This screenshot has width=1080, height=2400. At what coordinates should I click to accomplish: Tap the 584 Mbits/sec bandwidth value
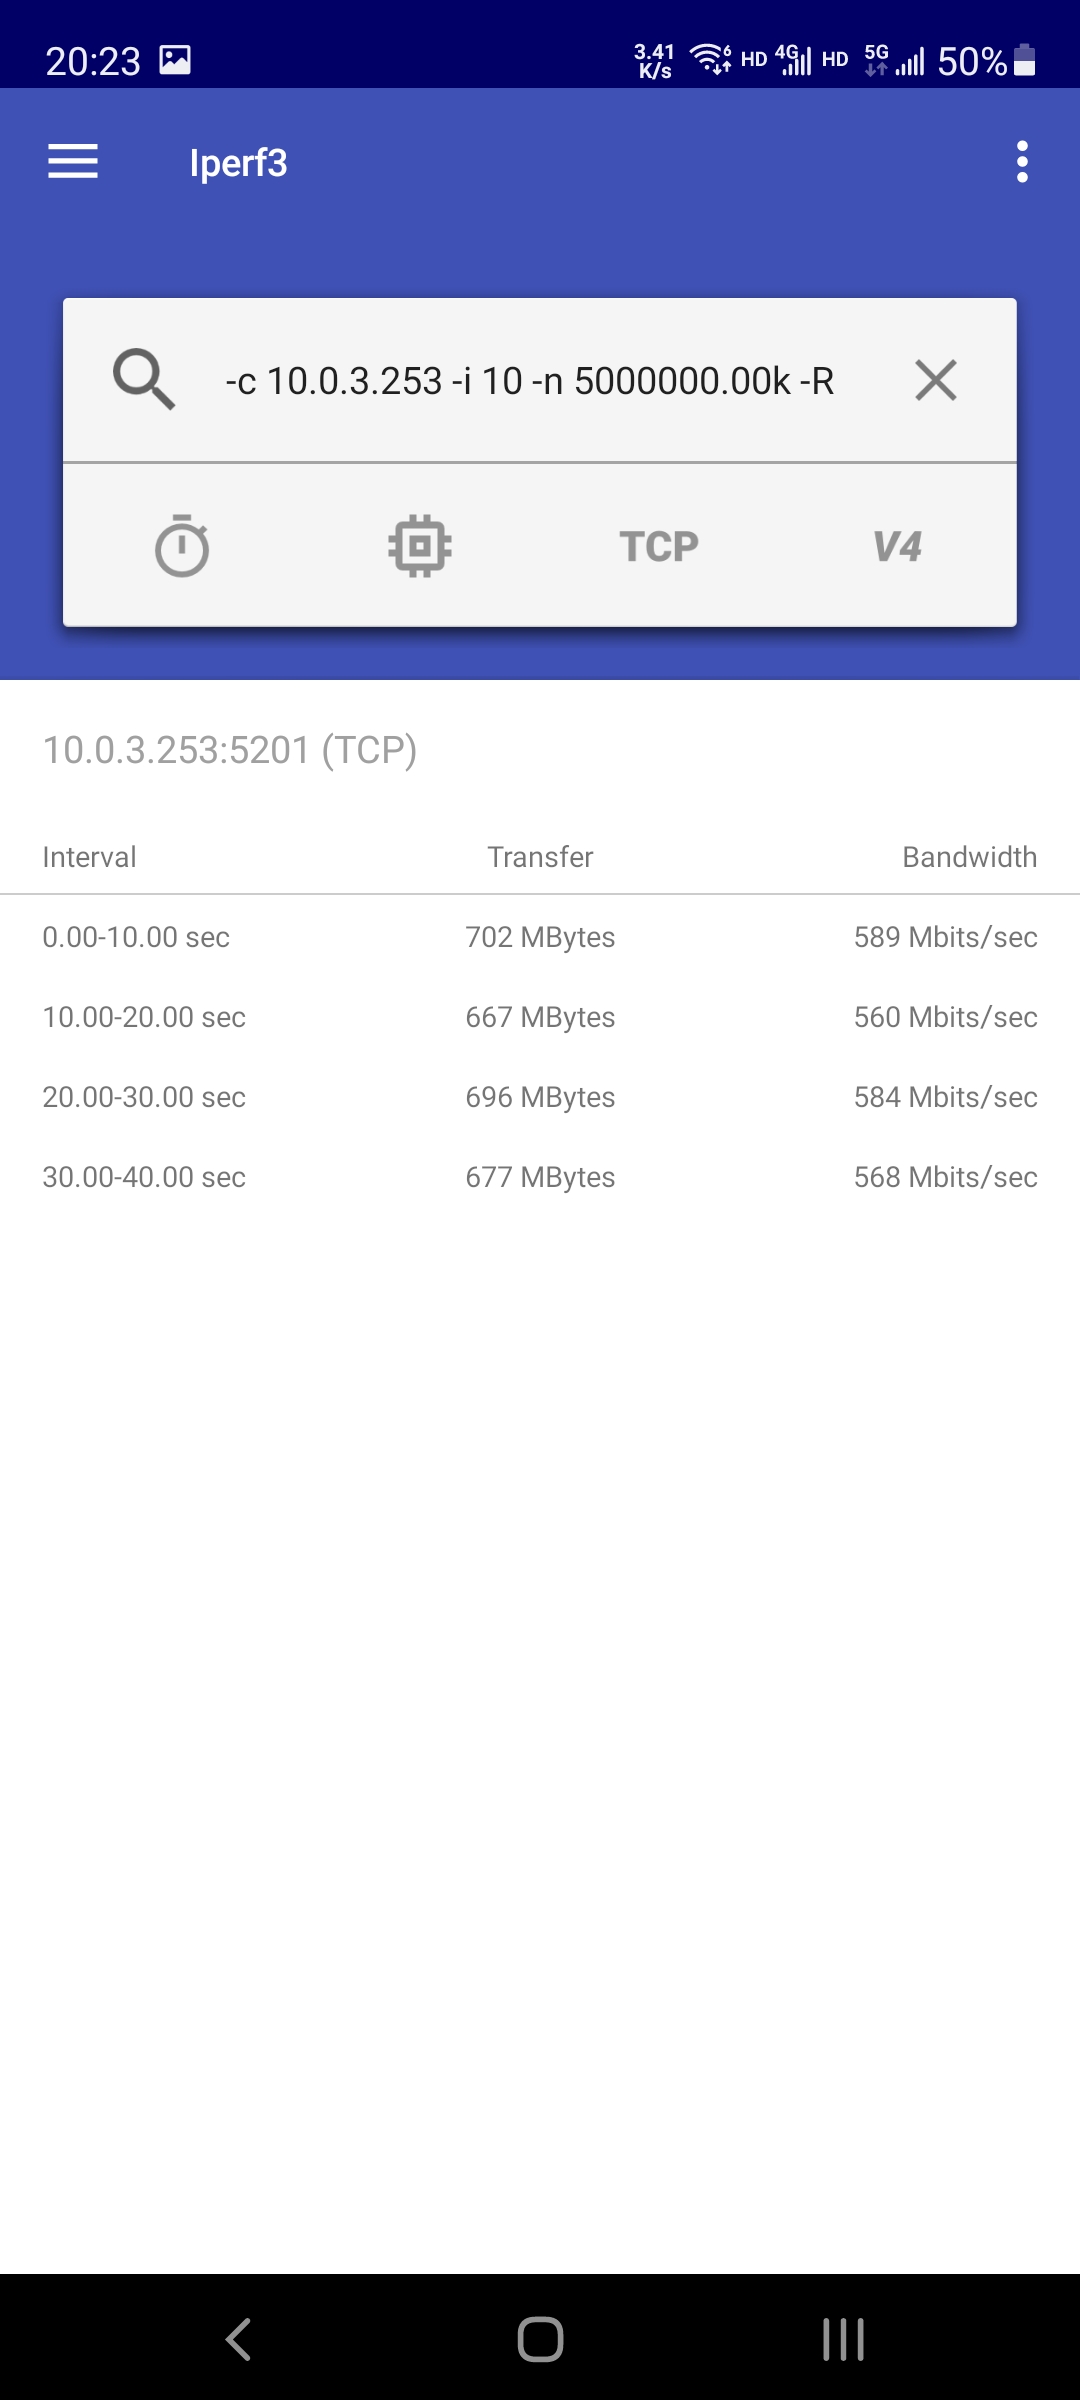(x=945, y=1097)
